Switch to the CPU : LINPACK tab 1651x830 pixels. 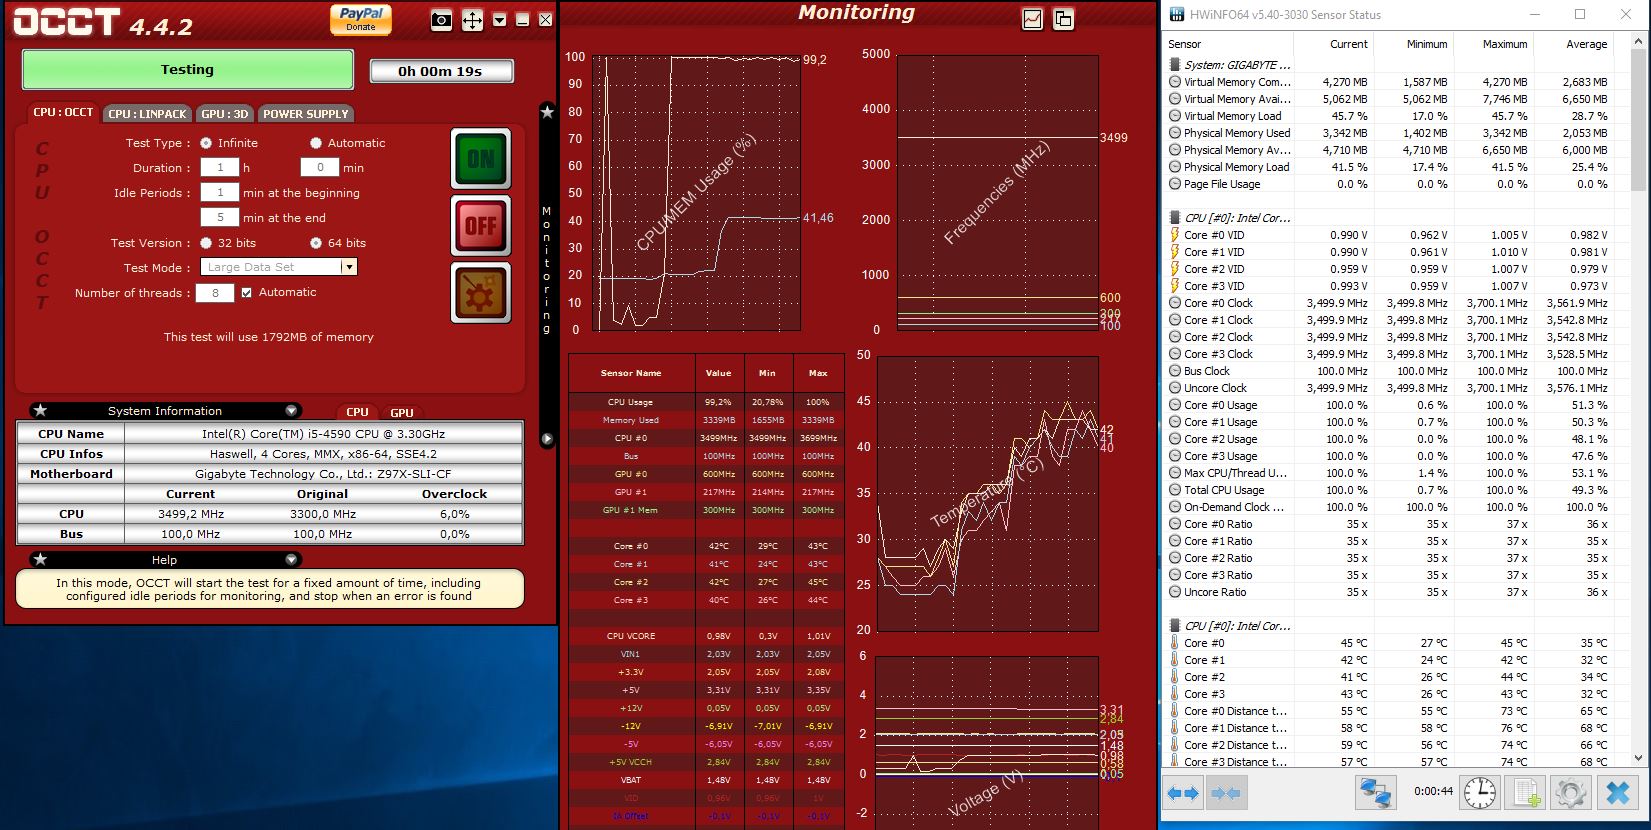click(147, 114)
